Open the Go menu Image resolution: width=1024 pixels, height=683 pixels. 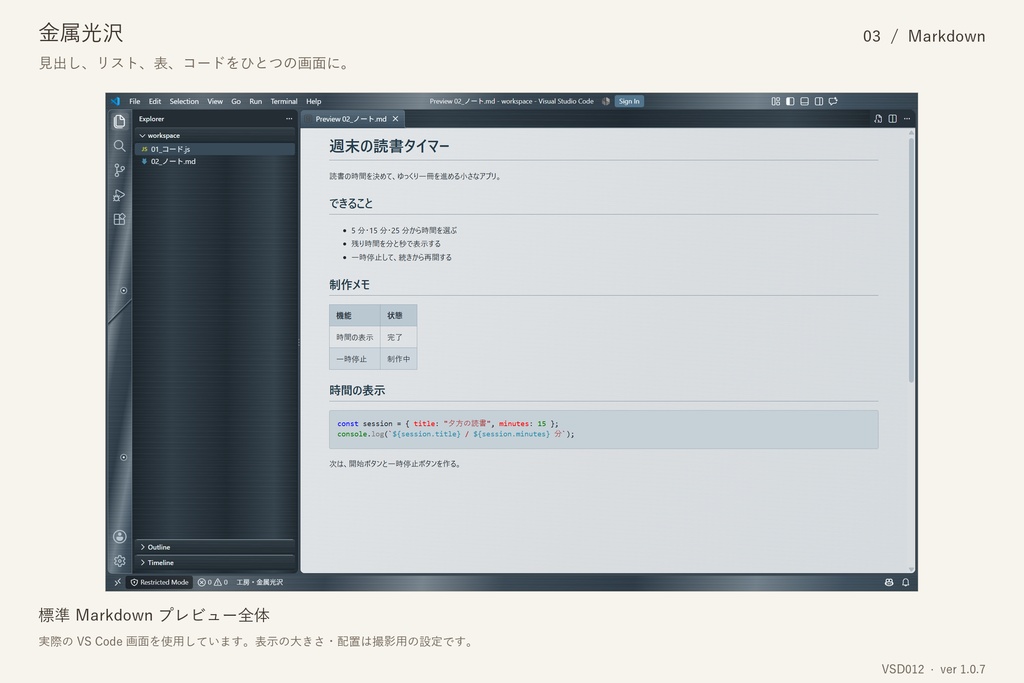point(236,101)
